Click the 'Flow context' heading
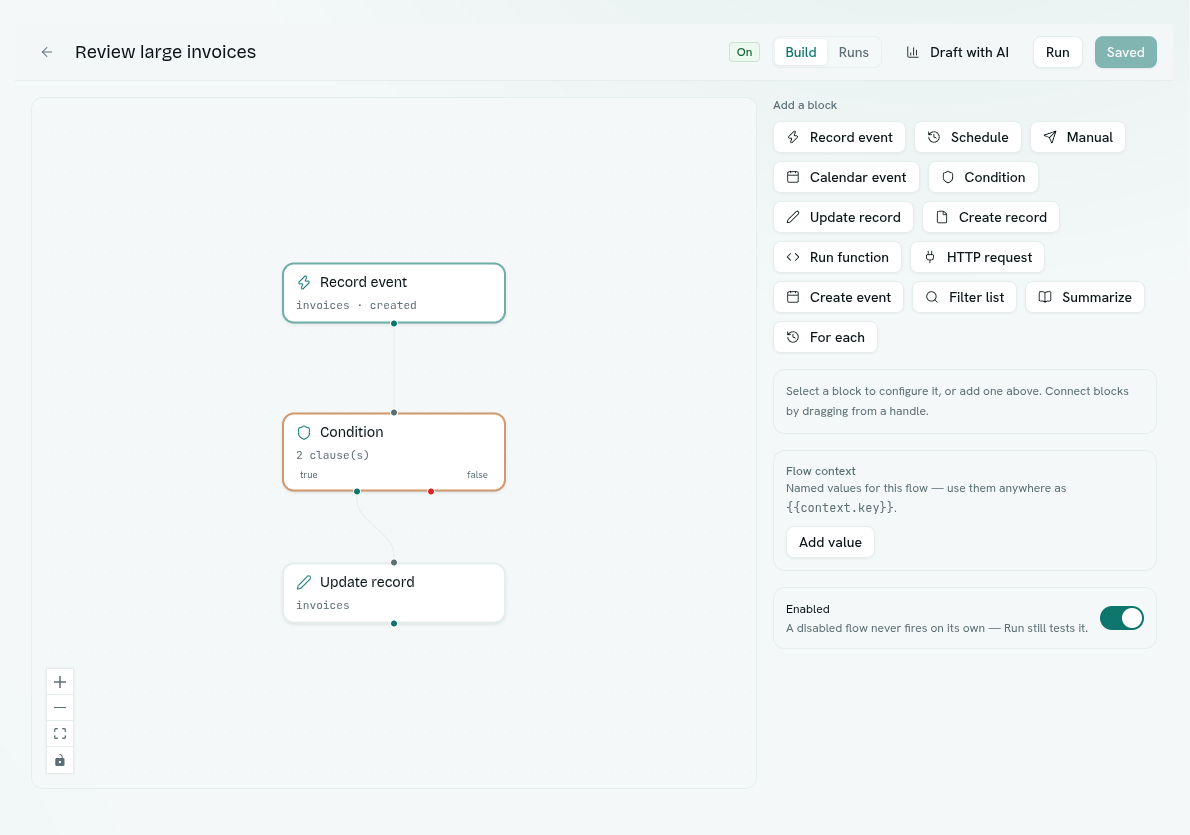The height and width of the screenshot is (835, 1190). pos(820,471)
